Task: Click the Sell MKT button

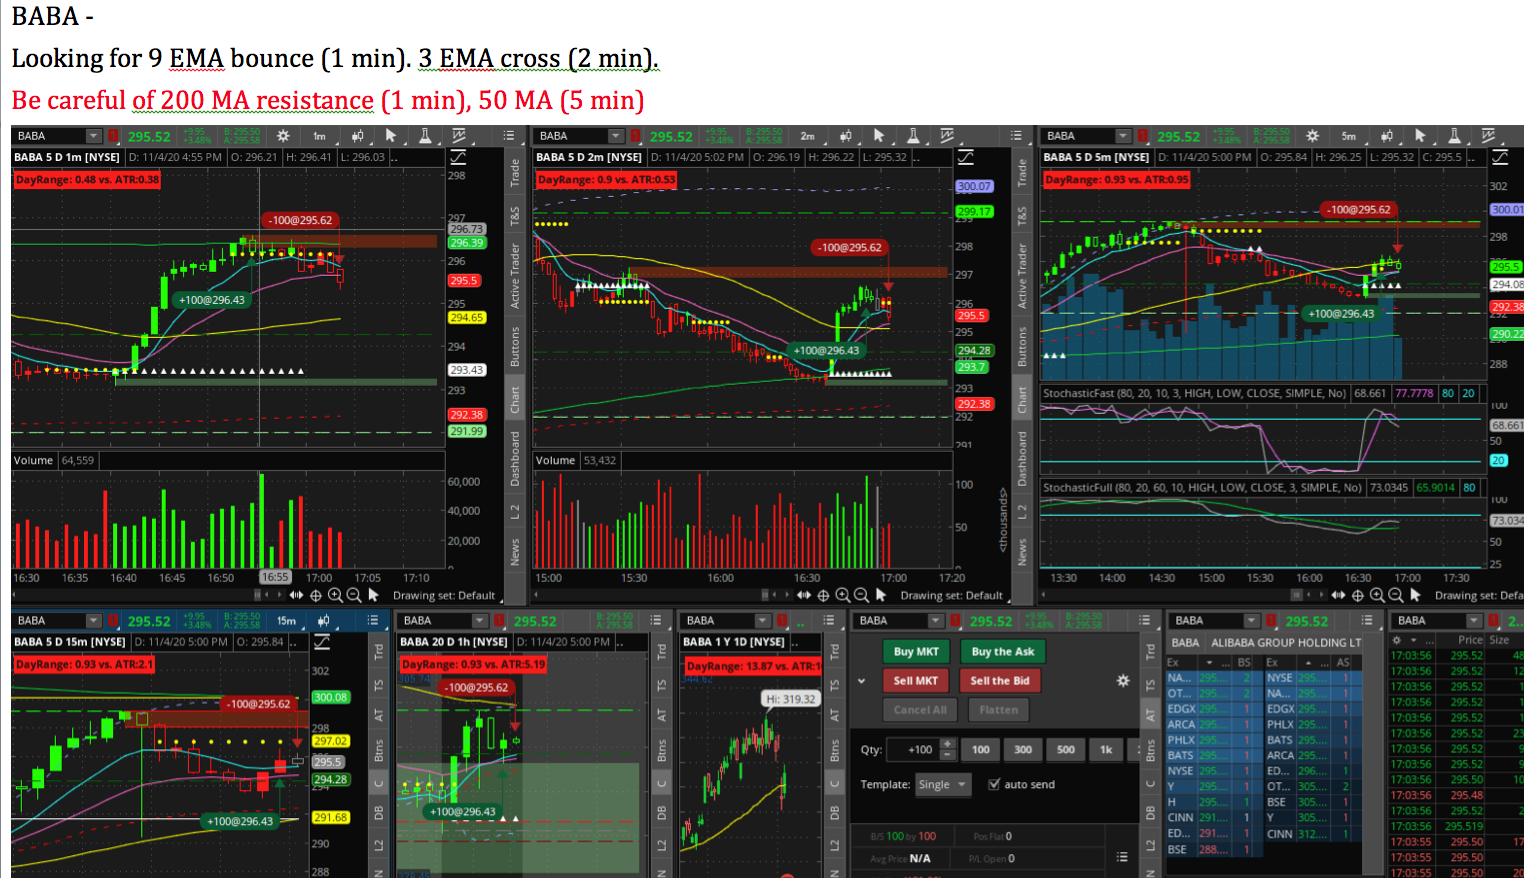Action: tap(916, 681)
